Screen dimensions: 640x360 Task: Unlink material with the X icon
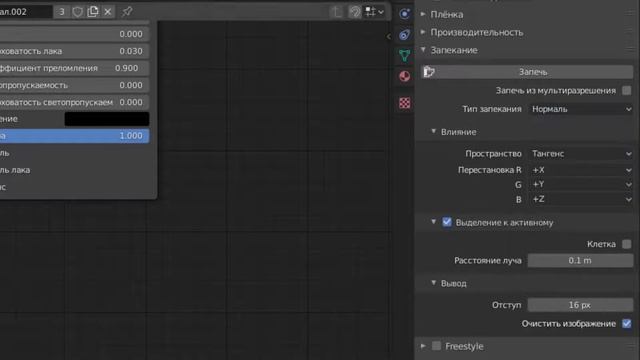[108, 12]
